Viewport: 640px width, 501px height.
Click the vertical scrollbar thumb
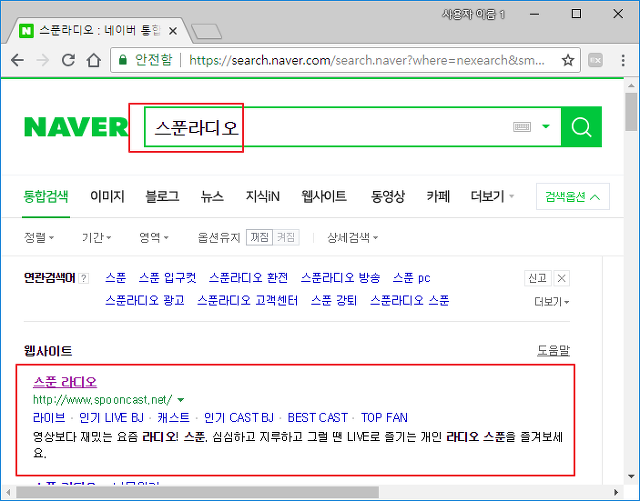pyautogui.click(x=631, y=112)
